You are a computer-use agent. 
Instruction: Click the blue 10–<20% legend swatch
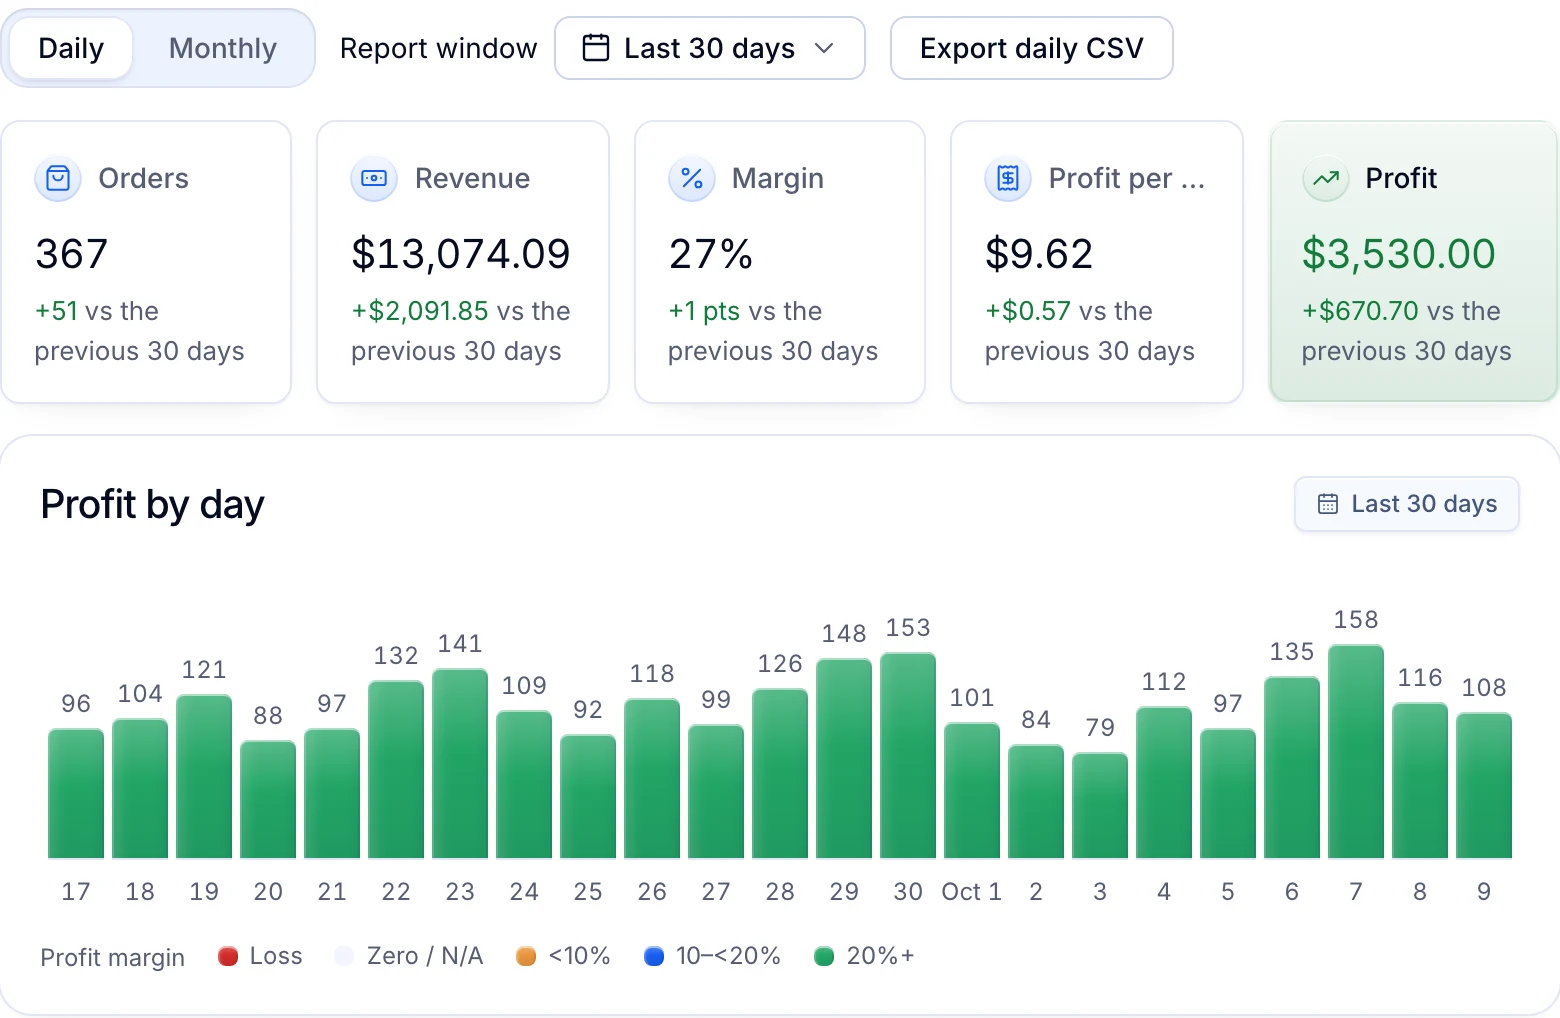tap(654, 957)
